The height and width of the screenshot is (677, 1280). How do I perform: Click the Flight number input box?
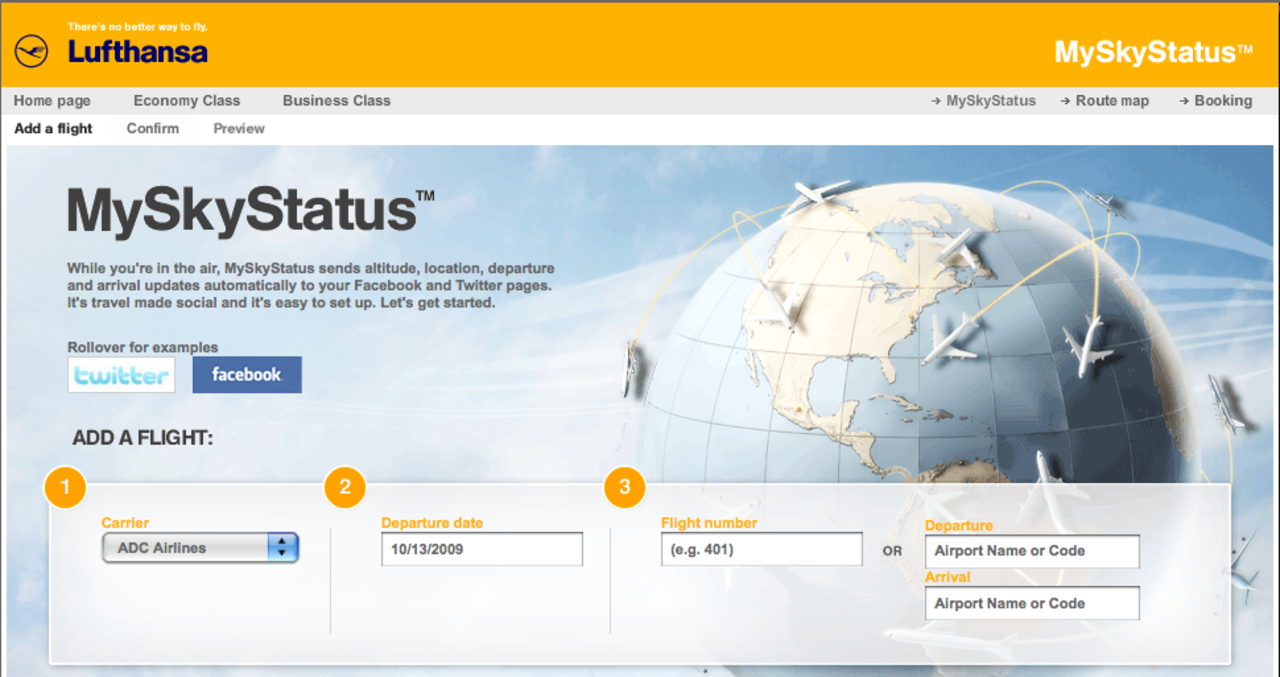761,548
